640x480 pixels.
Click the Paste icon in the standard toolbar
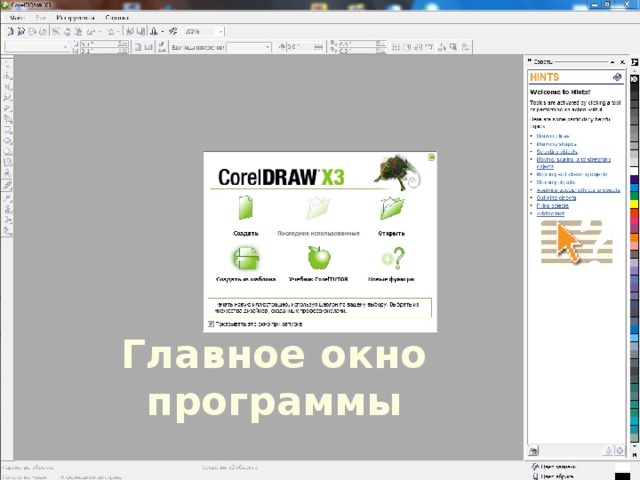[78, 31]
